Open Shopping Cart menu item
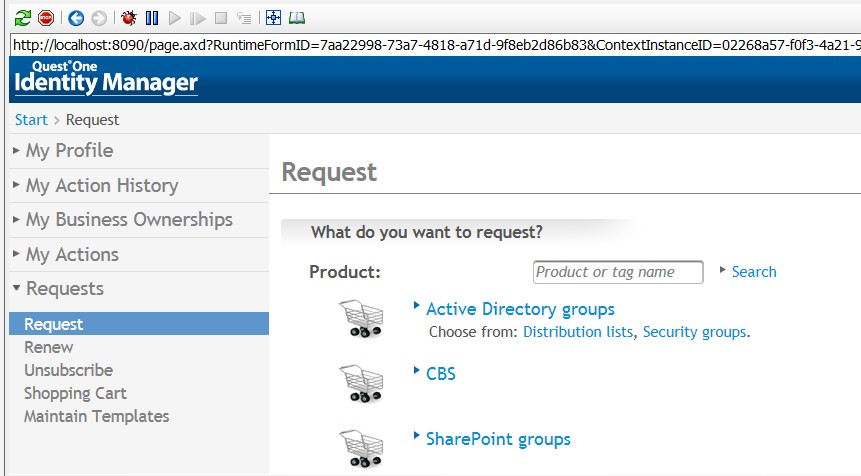The width and height of the screenshot is (861, 476). [75, 393]
